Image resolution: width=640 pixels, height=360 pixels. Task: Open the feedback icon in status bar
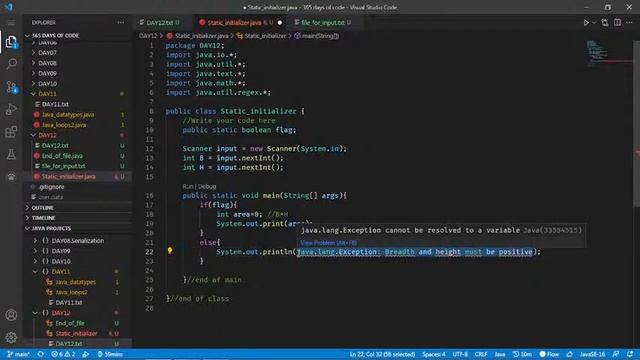[x=616, y=354]
